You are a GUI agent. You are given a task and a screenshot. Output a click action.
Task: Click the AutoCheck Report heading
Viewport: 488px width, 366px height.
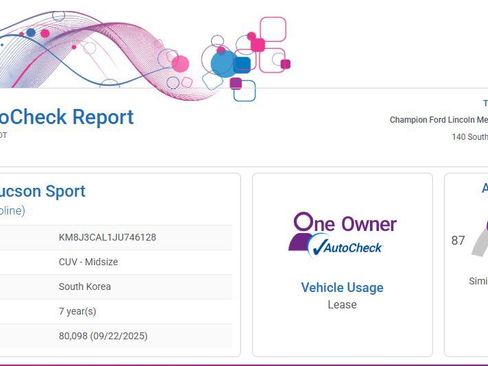pos(67,117)
